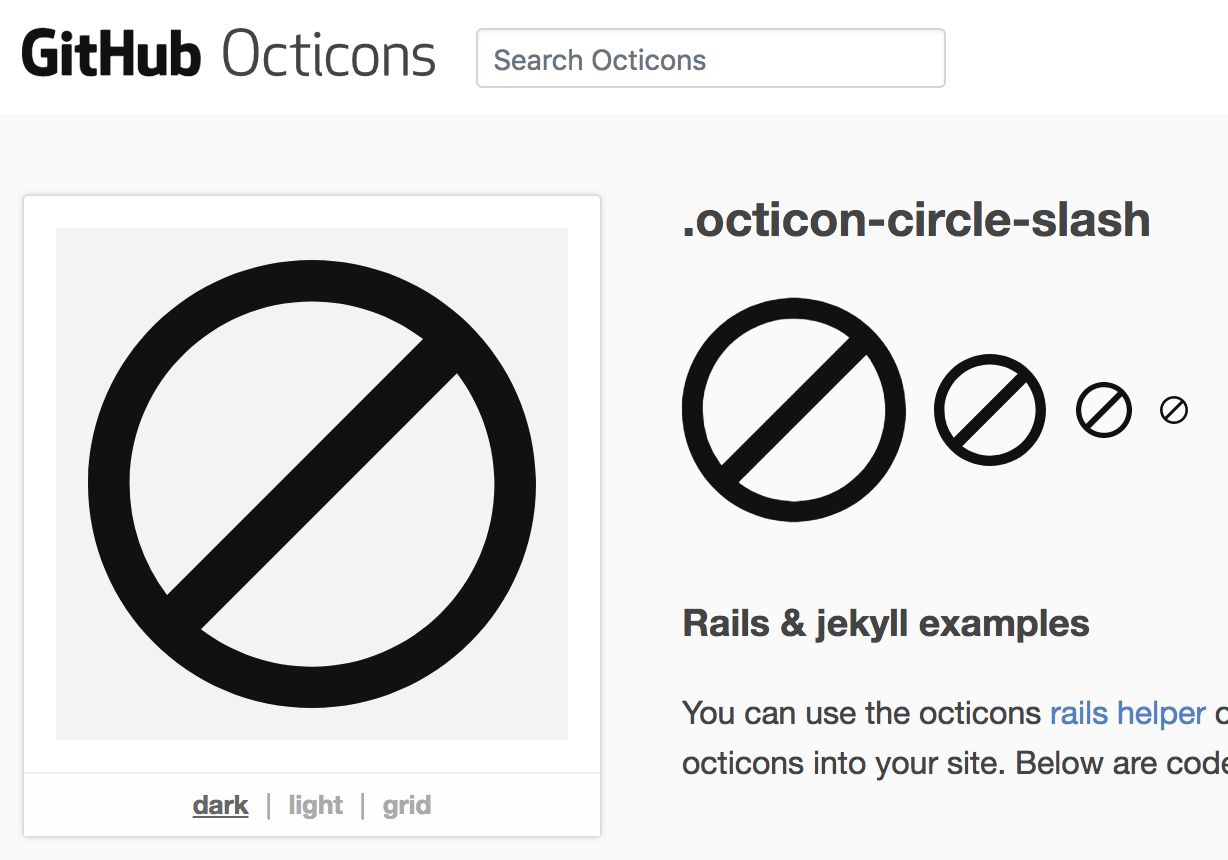Click the separator between light and grid
The width and height of the screenshot is (1228, 860).
pos(363,805)
